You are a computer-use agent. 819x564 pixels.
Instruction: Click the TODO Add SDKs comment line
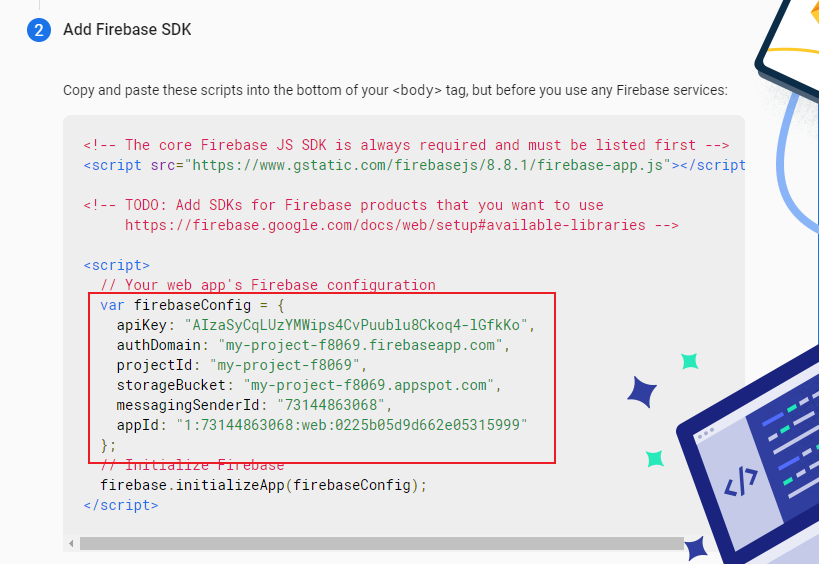344,205
